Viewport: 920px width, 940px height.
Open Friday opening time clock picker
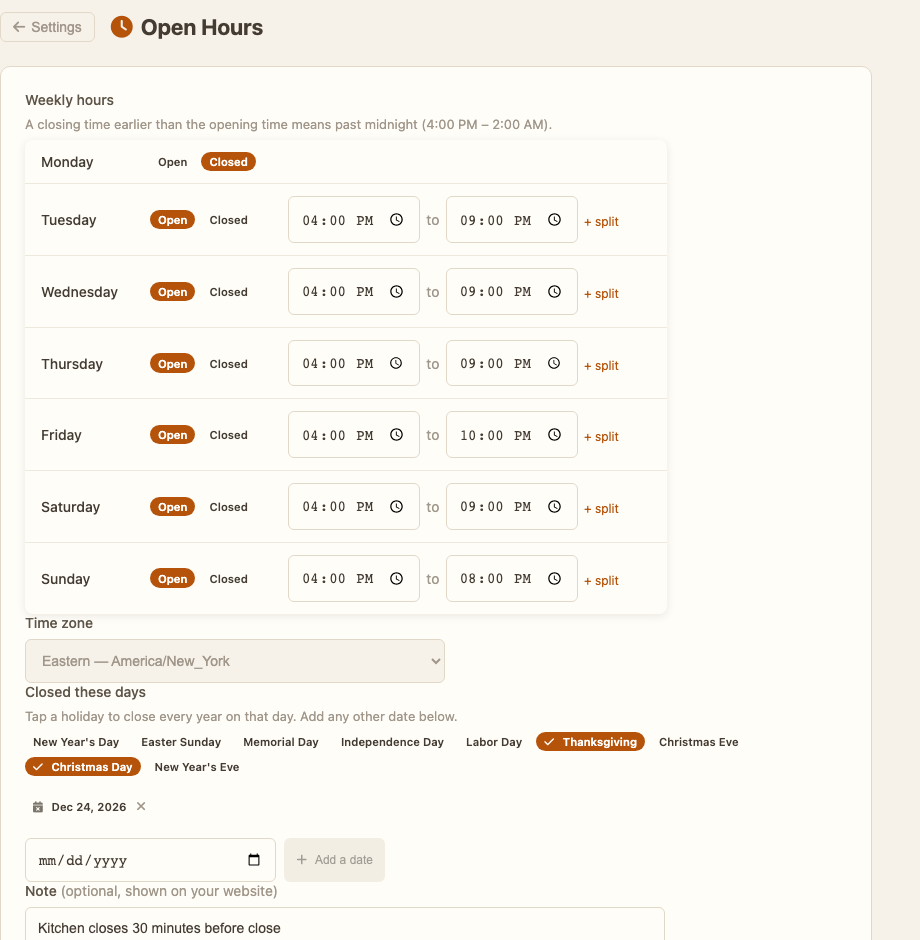pyautogui.click(x=396, y=435)
